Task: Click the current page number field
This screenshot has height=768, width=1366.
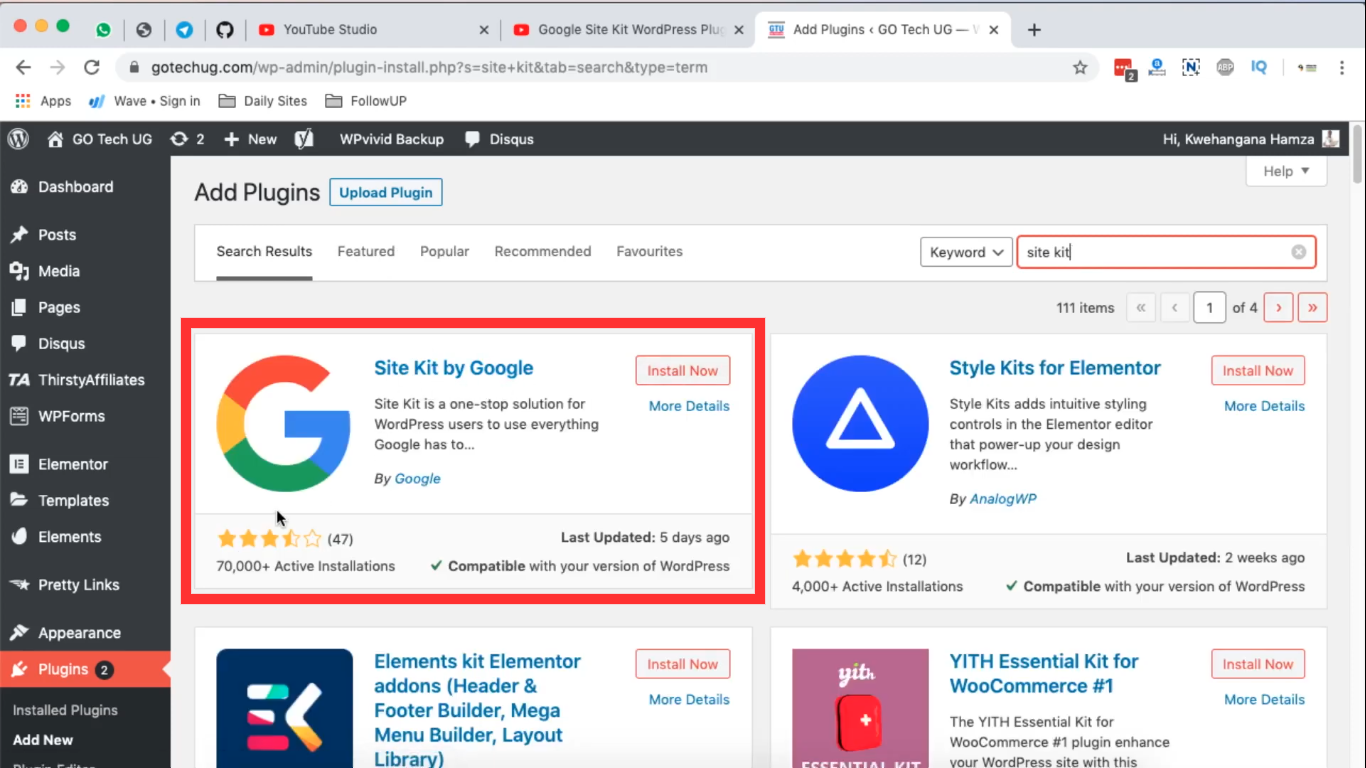Action: [1209, 308]
